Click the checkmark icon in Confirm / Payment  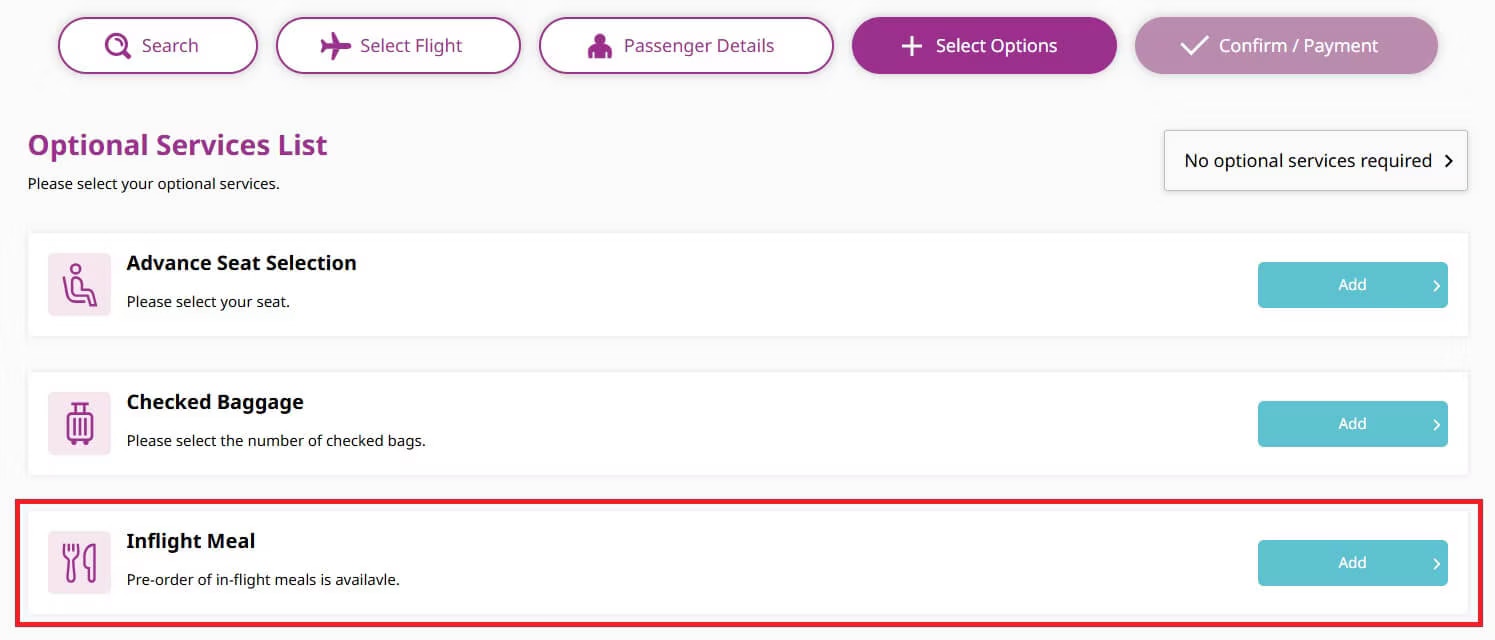click(x=1194, y=46)
